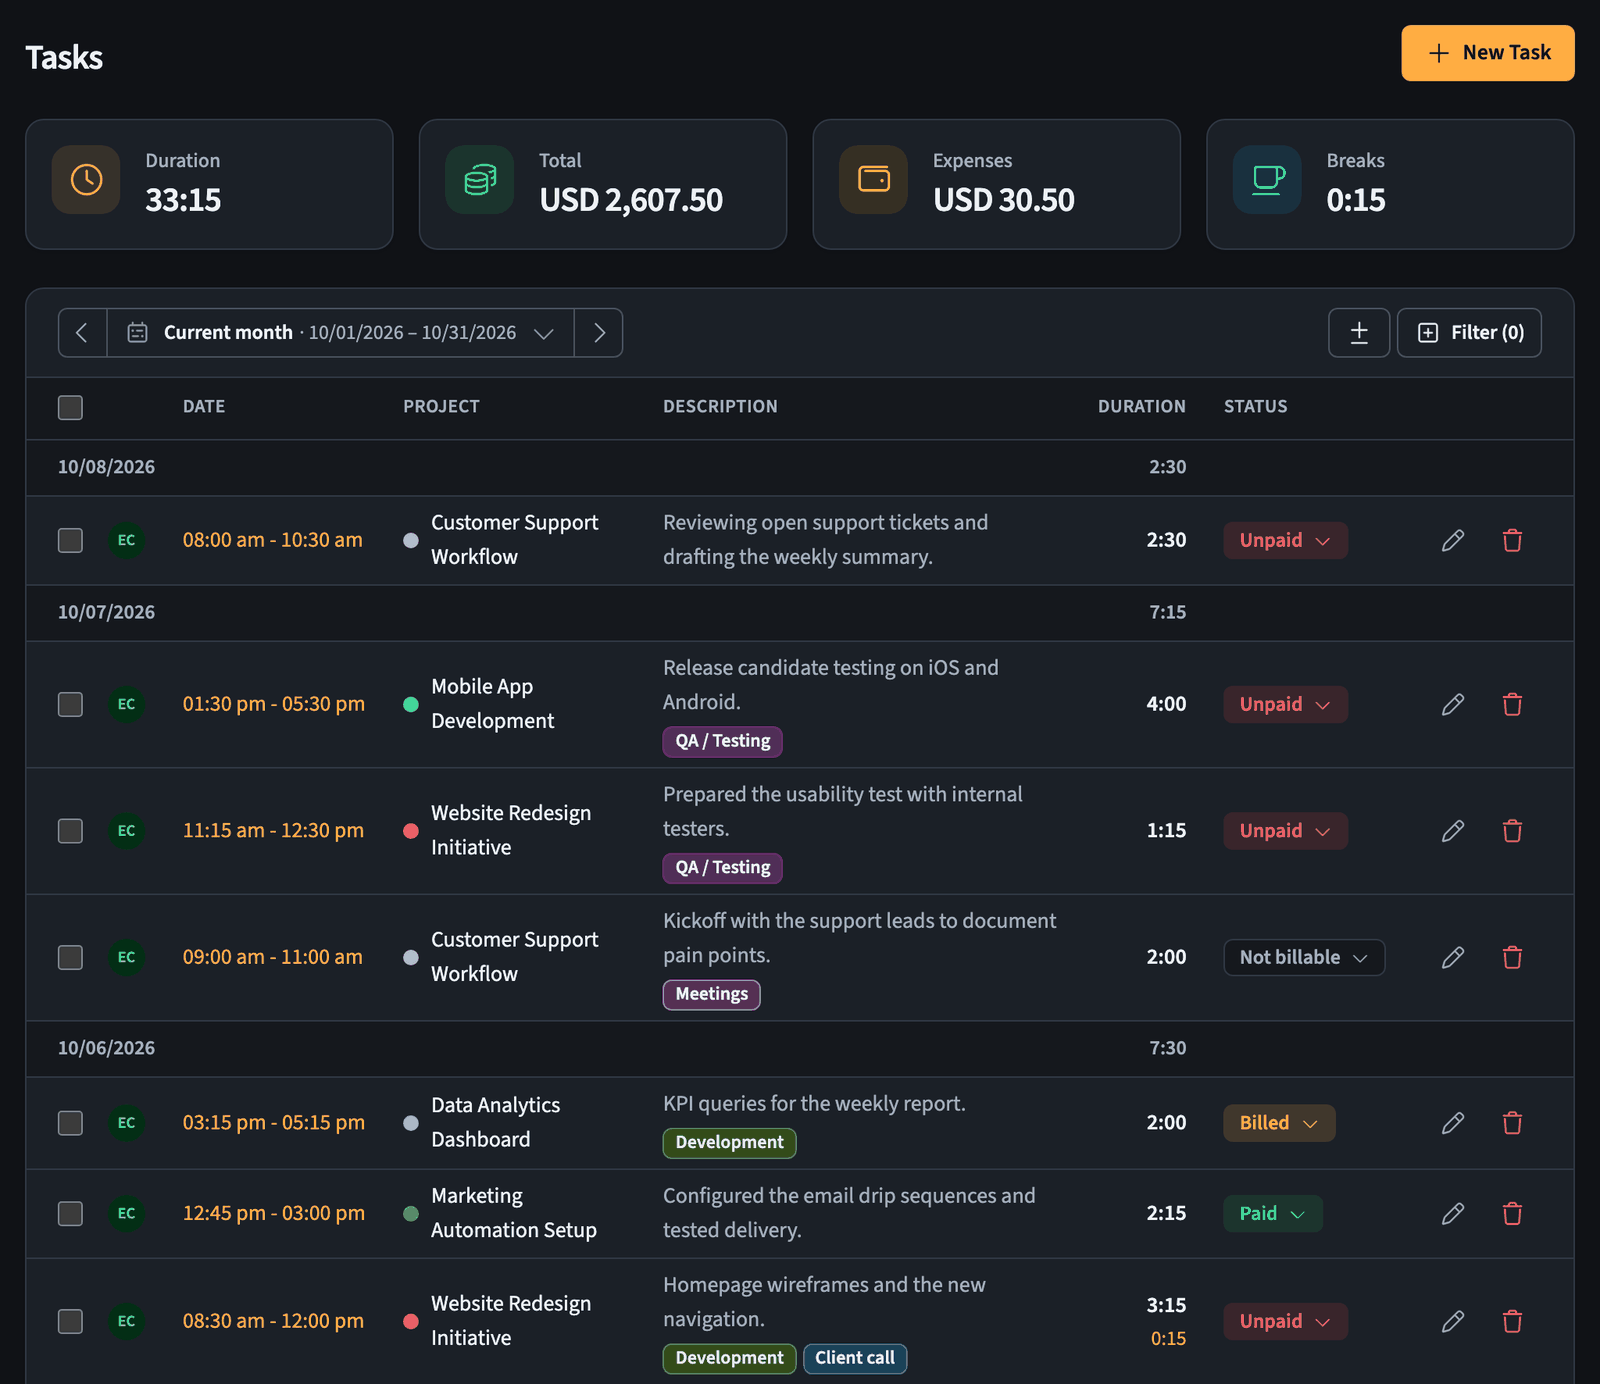
Task: Open Unpaid status dropdown for 08:00 am task
Action: (1285, 540)
